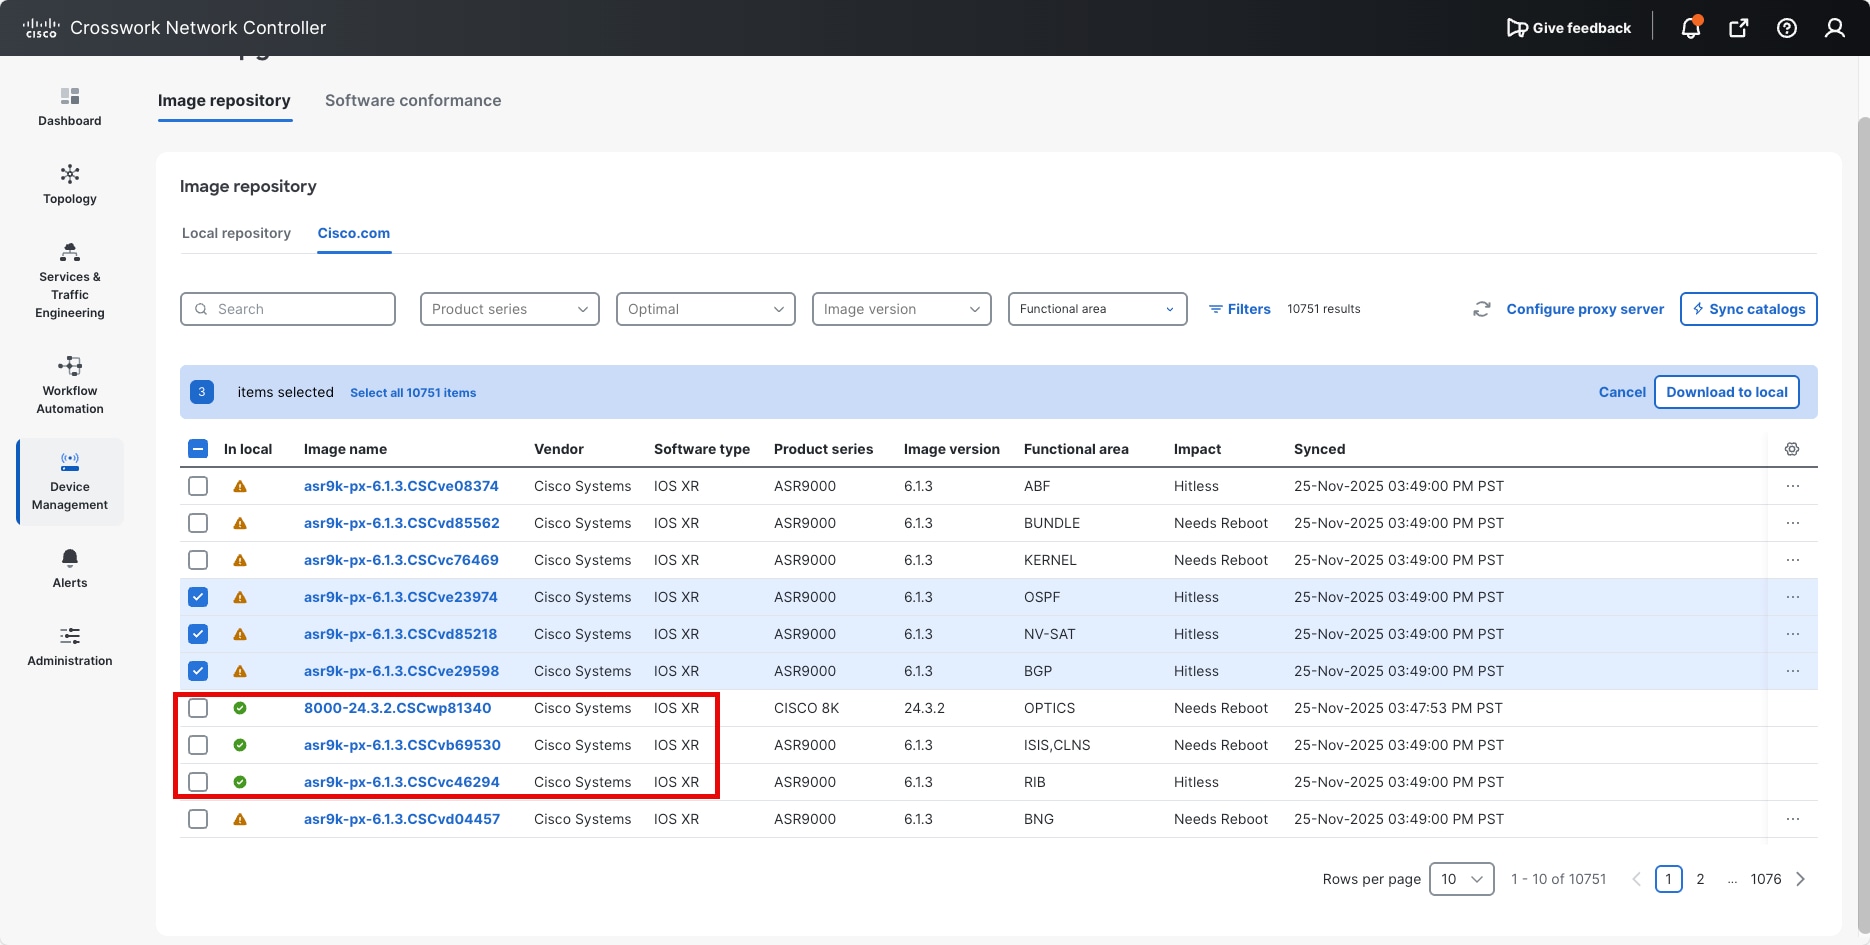The image size is (1870, 945).
Task: Toggle the header select-all checkbox
Action: 198,449
